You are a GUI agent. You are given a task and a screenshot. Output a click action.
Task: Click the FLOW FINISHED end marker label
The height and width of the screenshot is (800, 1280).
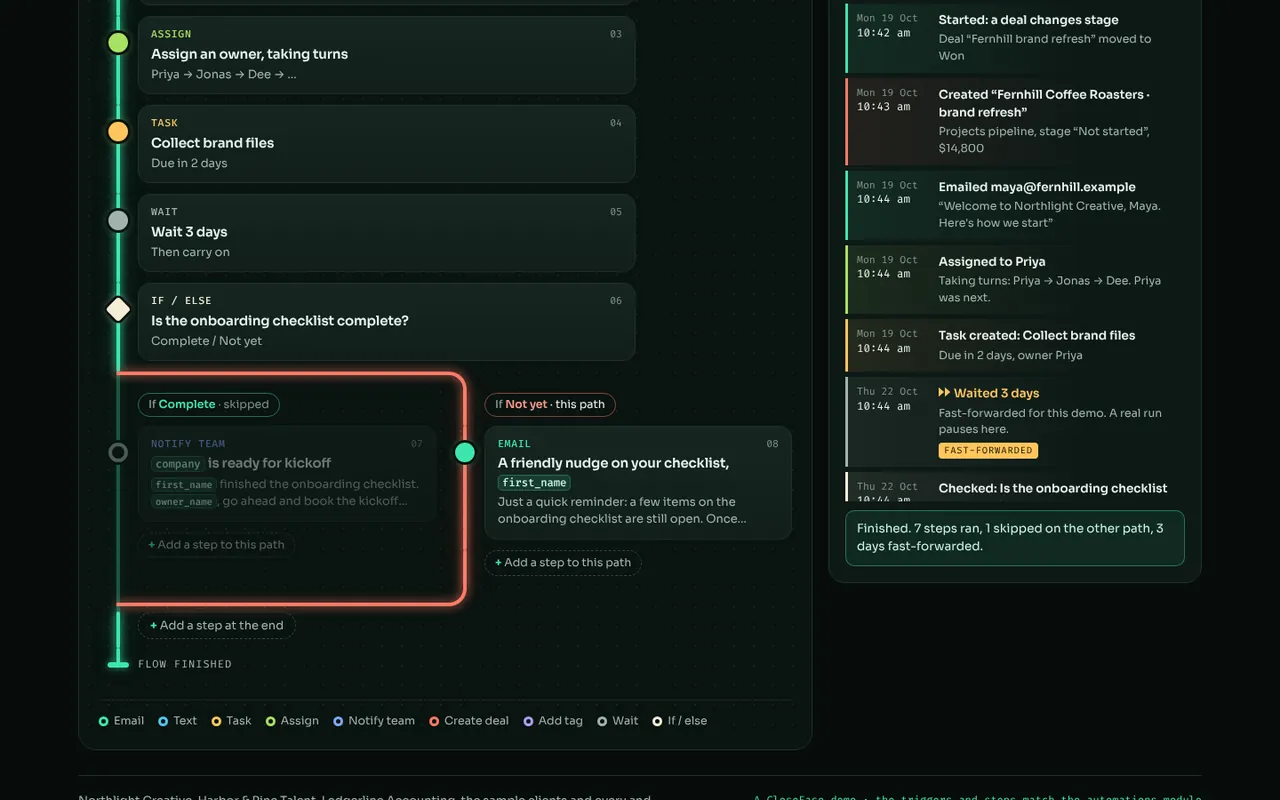coord(185,664)
